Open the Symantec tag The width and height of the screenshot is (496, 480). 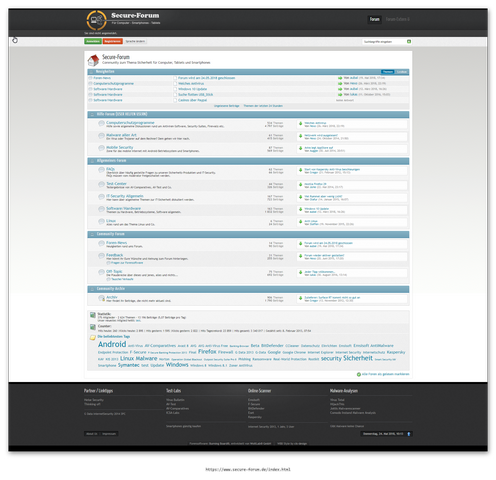[x=129, y=365]
